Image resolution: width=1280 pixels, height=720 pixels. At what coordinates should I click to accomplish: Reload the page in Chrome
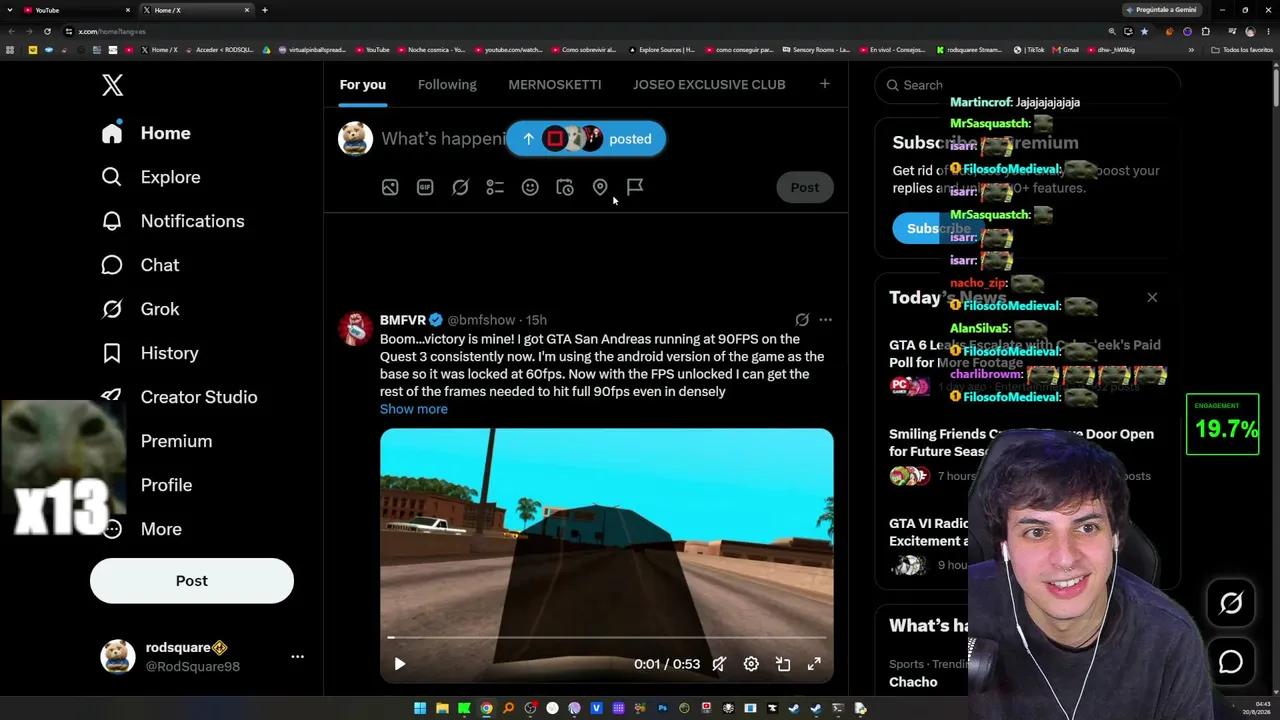(47, 31)
